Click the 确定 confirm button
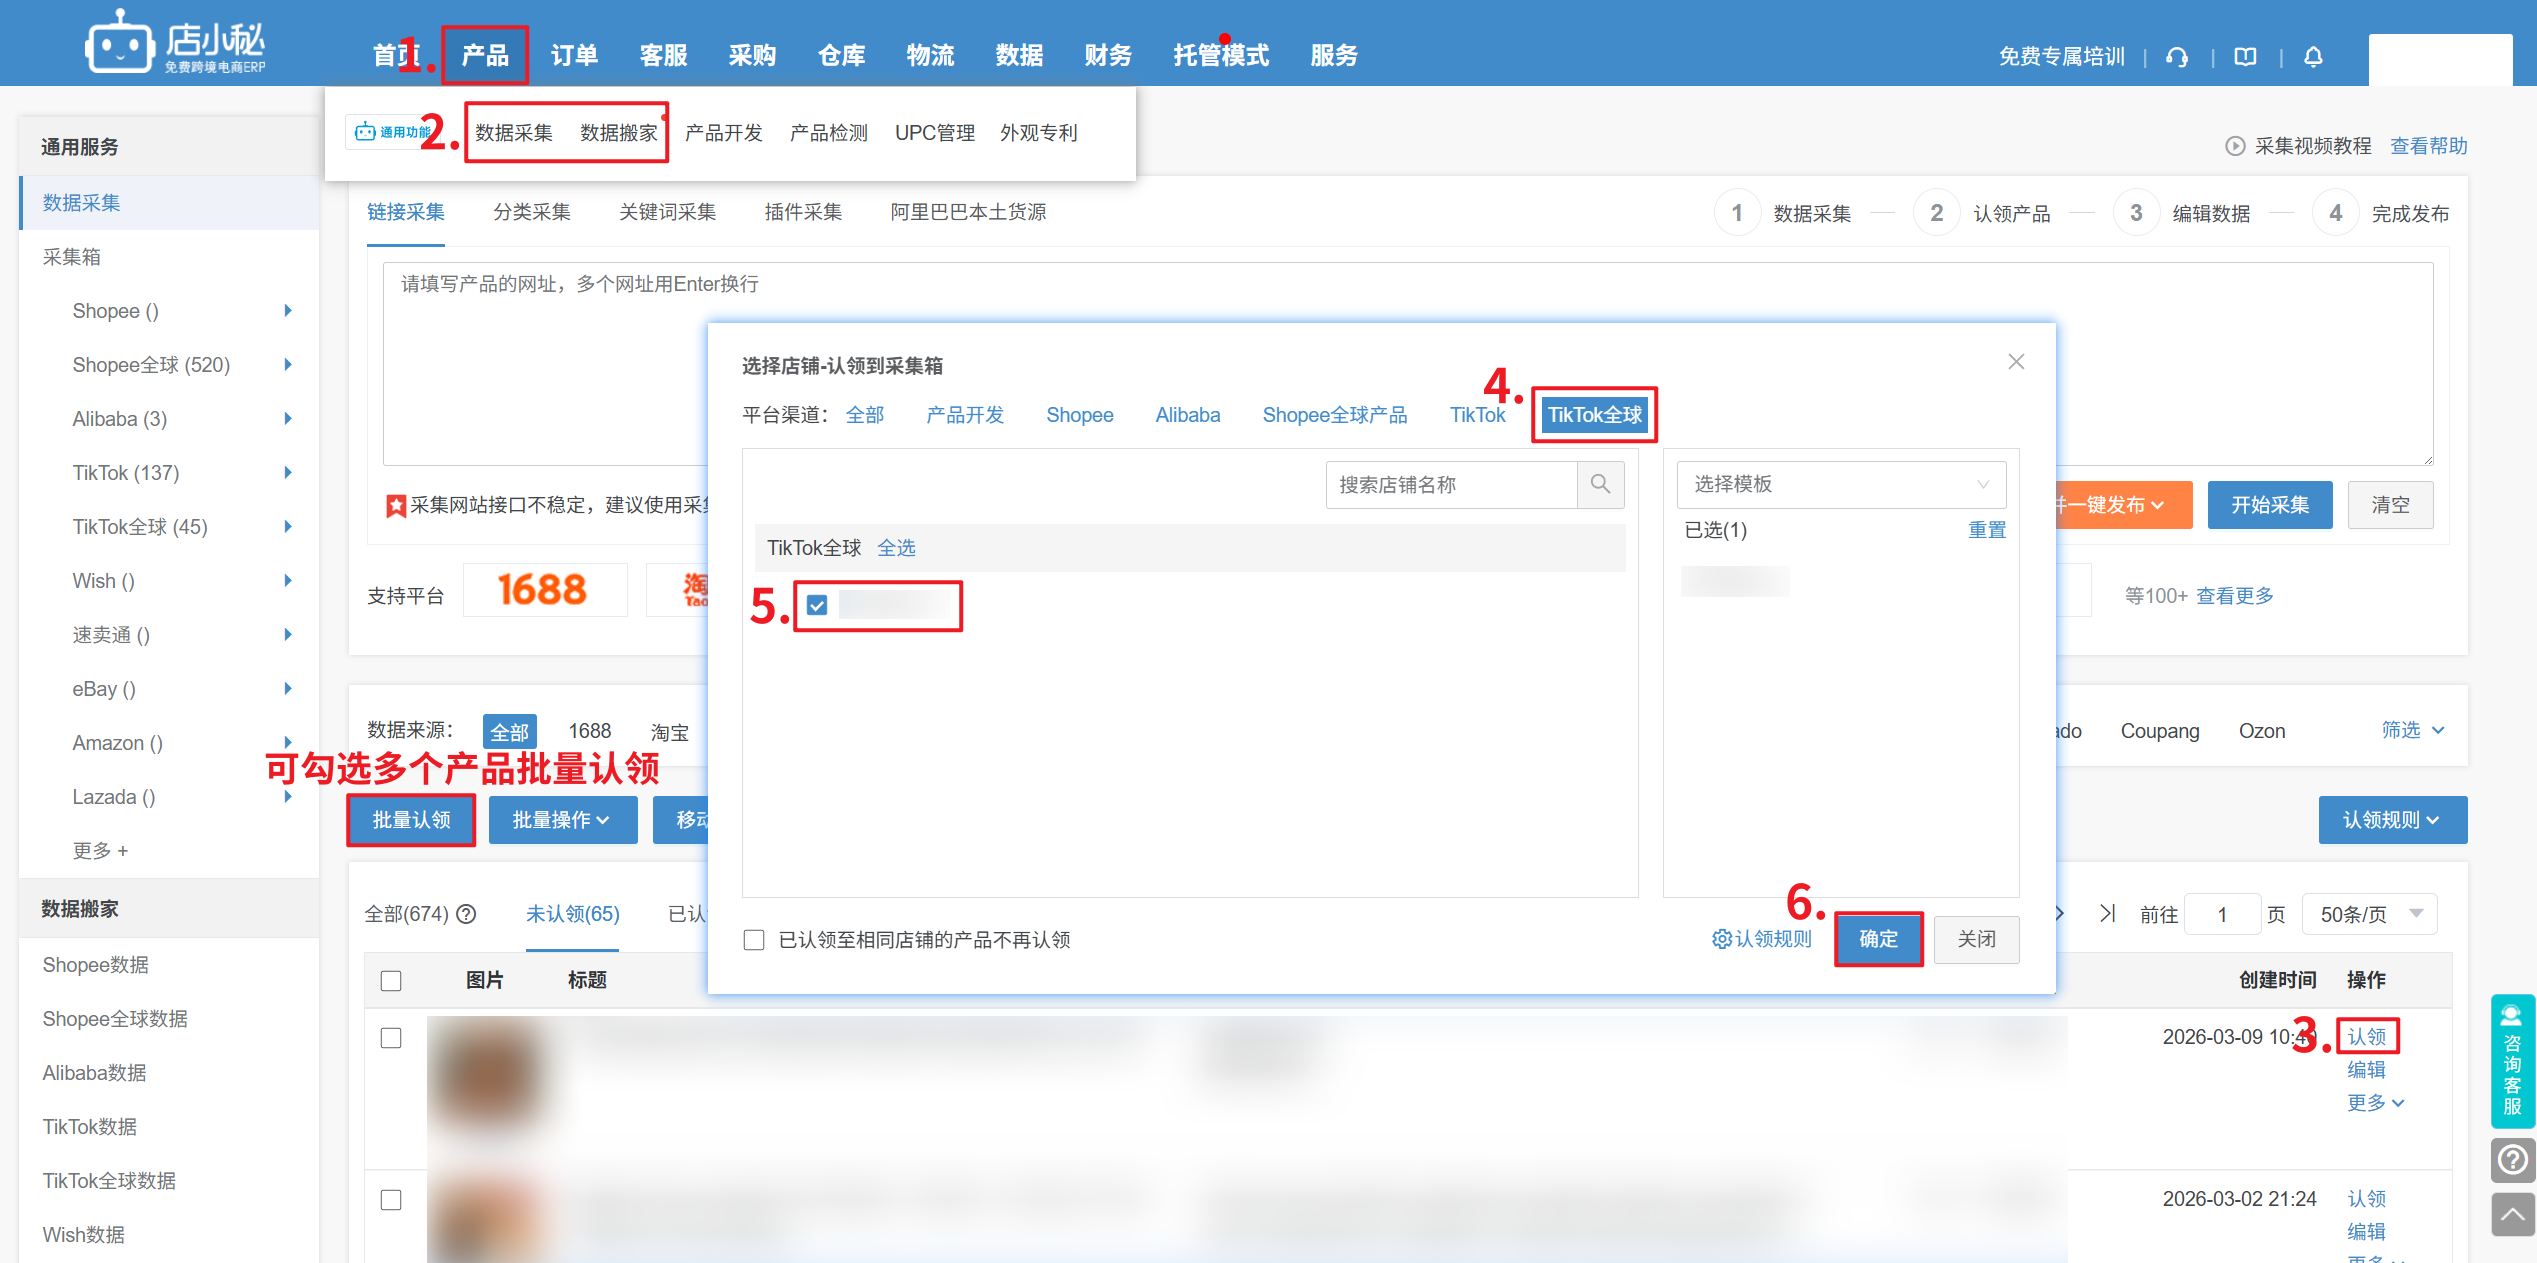 (x=1877, y=939)
